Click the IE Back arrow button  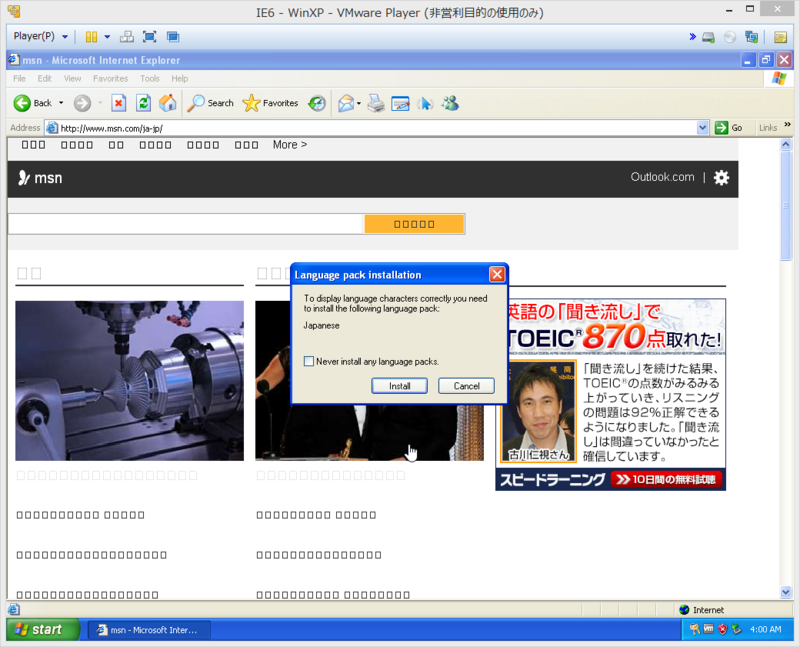22,104
